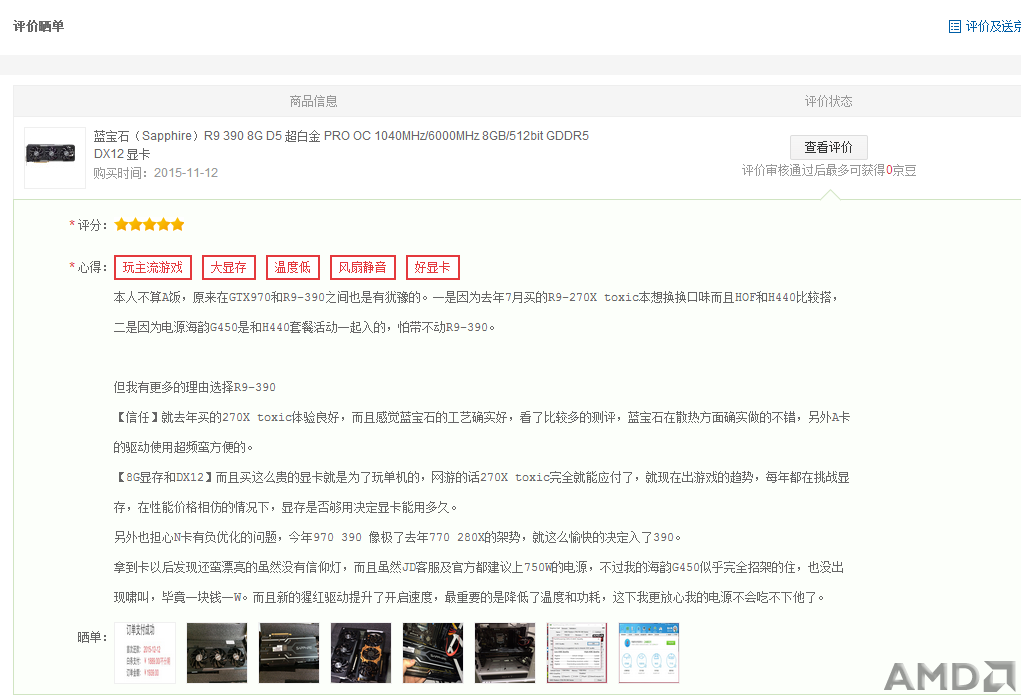Click the 评价审核通过后最多可获得0京豆 note
The image size is (1021, 697).
(829, 170)
